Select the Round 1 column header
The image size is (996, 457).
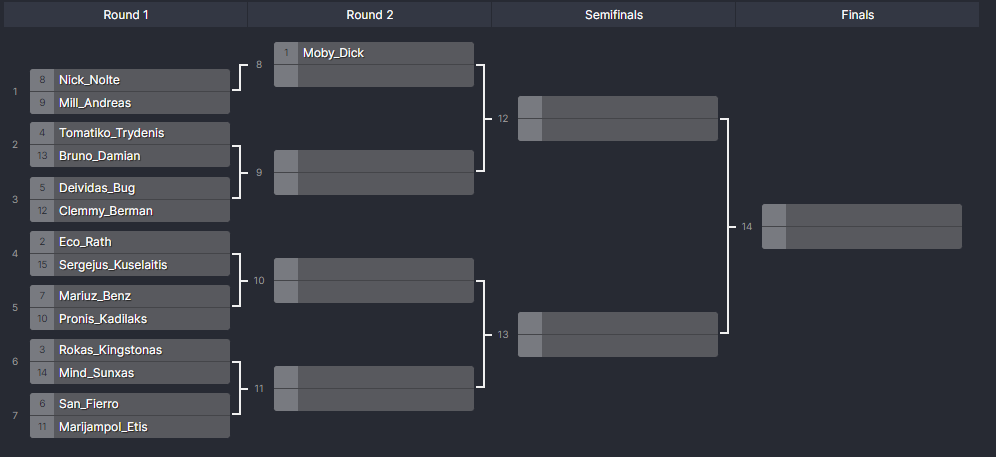pos(126,15)
